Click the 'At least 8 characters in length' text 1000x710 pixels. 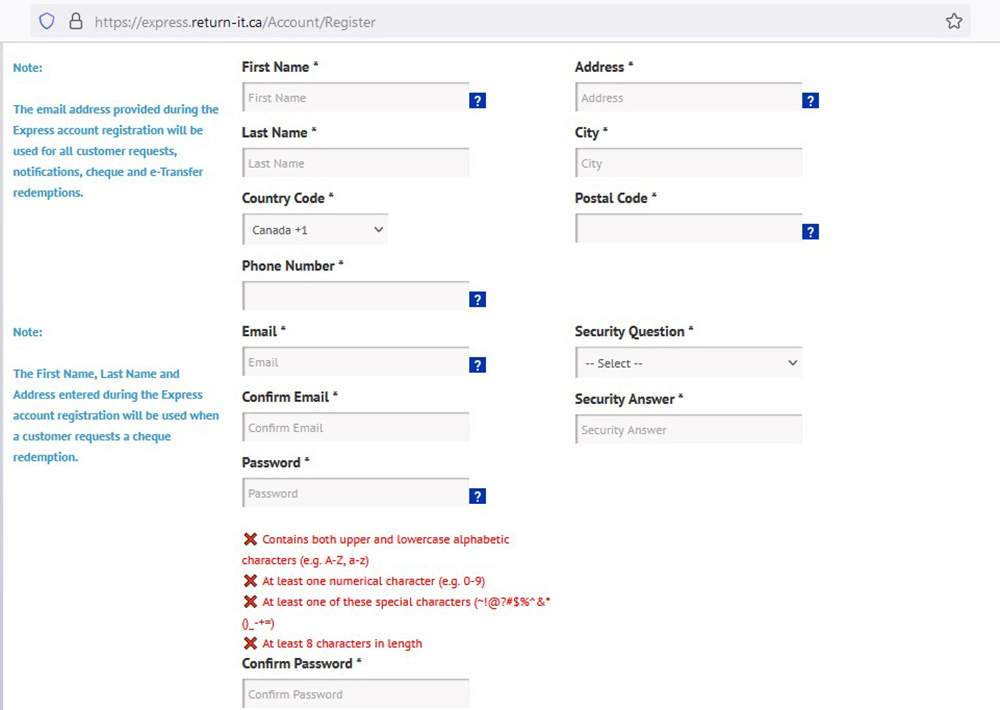(x=342, y=643)
